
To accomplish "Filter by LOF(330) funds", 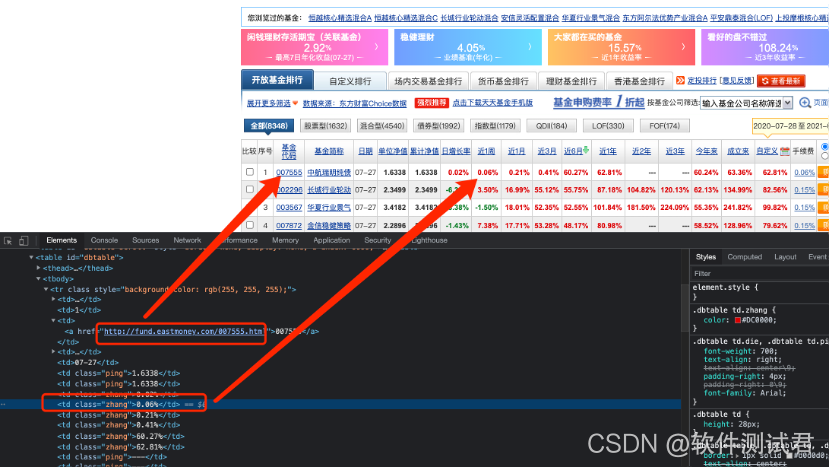I will (x=608, y=126).
